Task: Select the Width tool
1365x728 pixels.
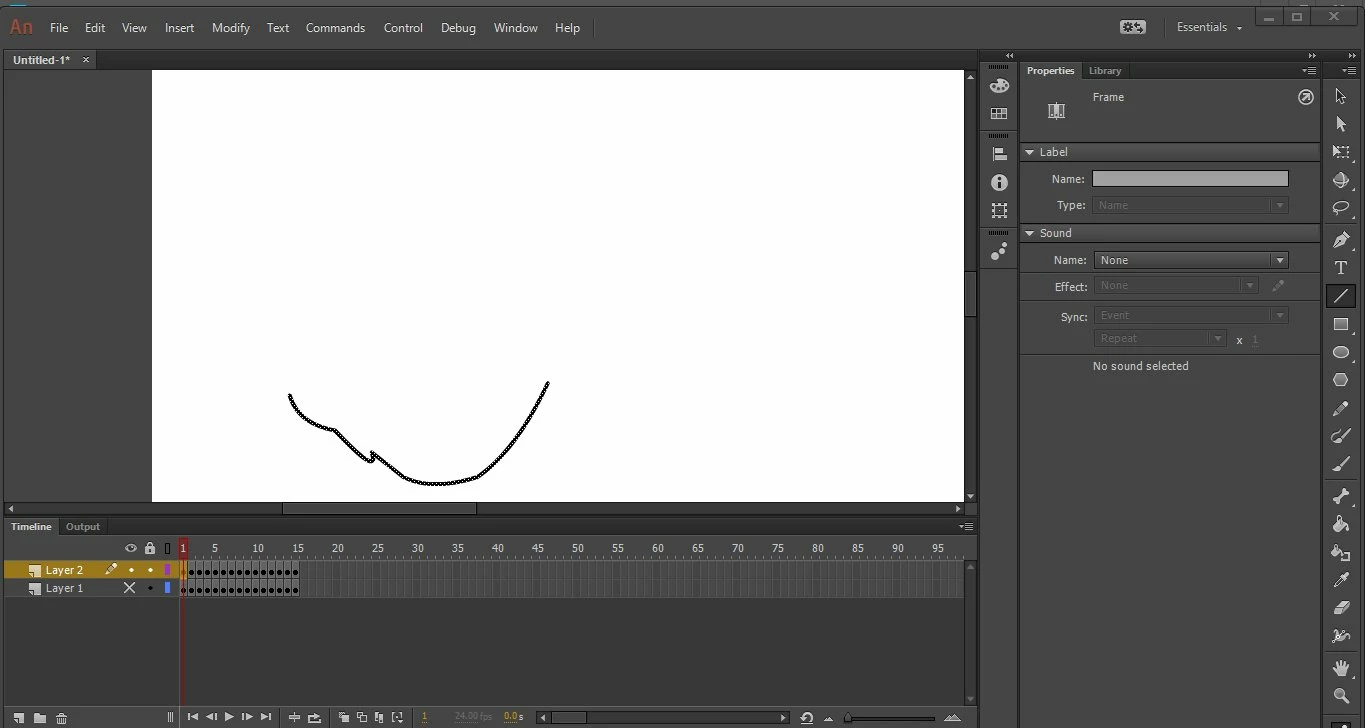Action: pos(1341,636)
